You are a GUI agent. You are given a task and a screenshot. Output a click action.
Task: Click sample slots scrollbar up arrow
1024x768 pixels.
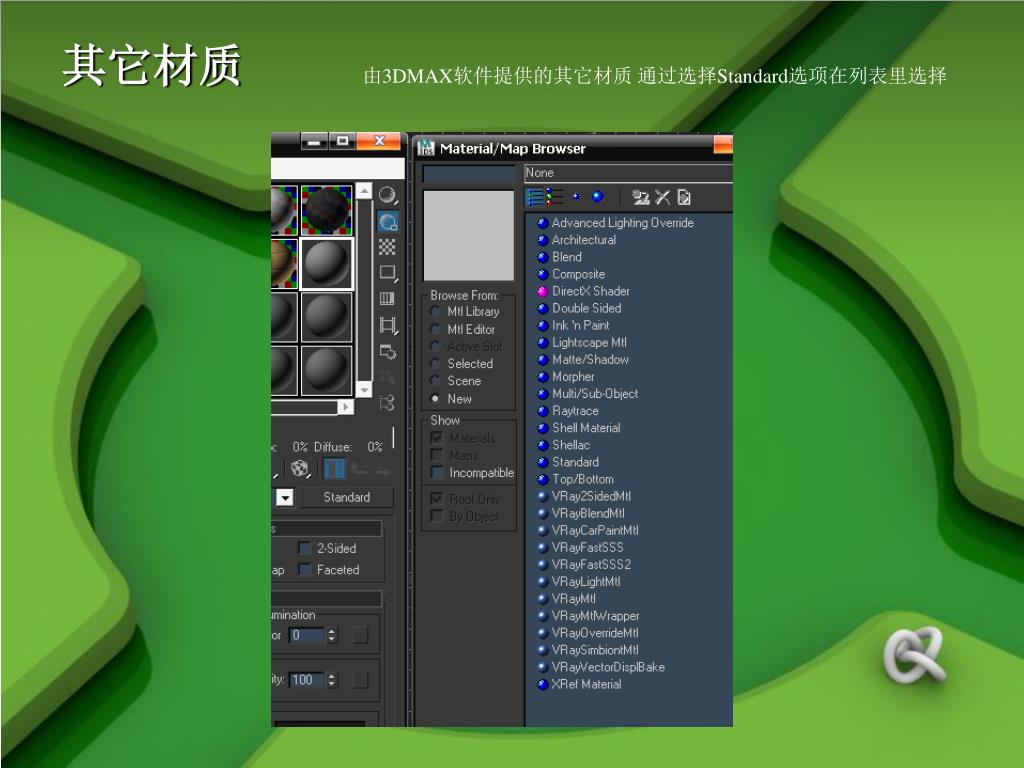[x=364, y=191]
